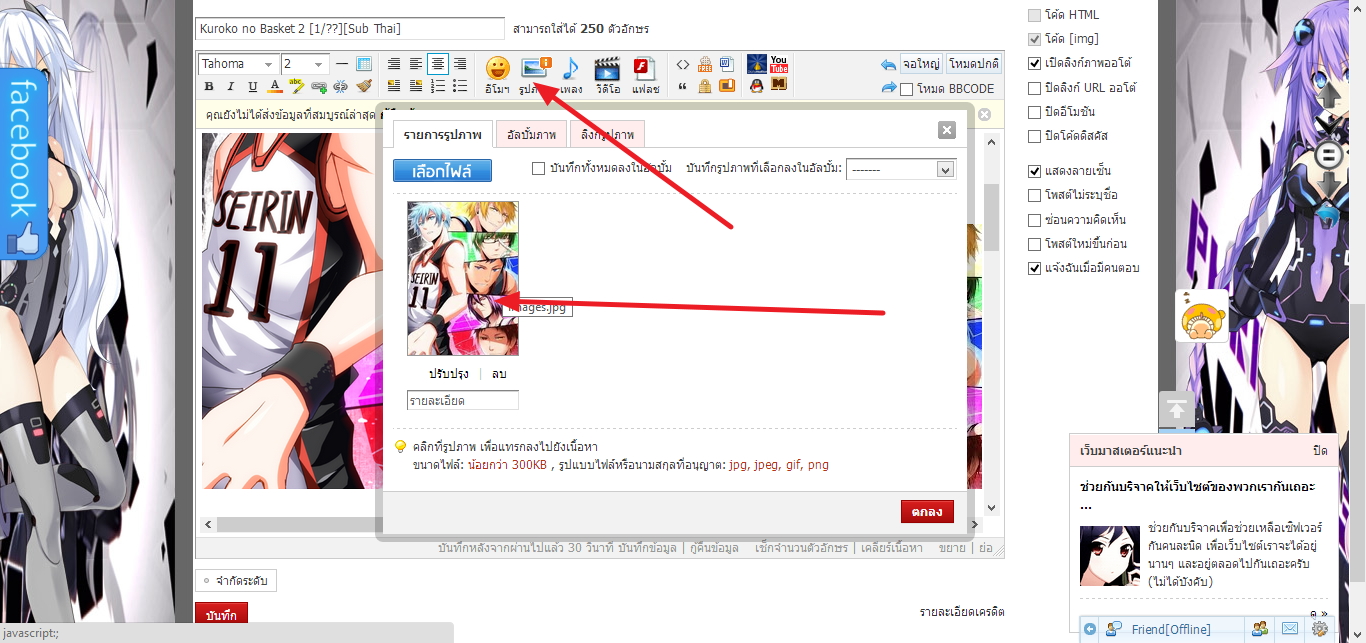Click the QQ penguin icon
The height and width of the screenshot is (643, 1366).
[x=757, y=86]
